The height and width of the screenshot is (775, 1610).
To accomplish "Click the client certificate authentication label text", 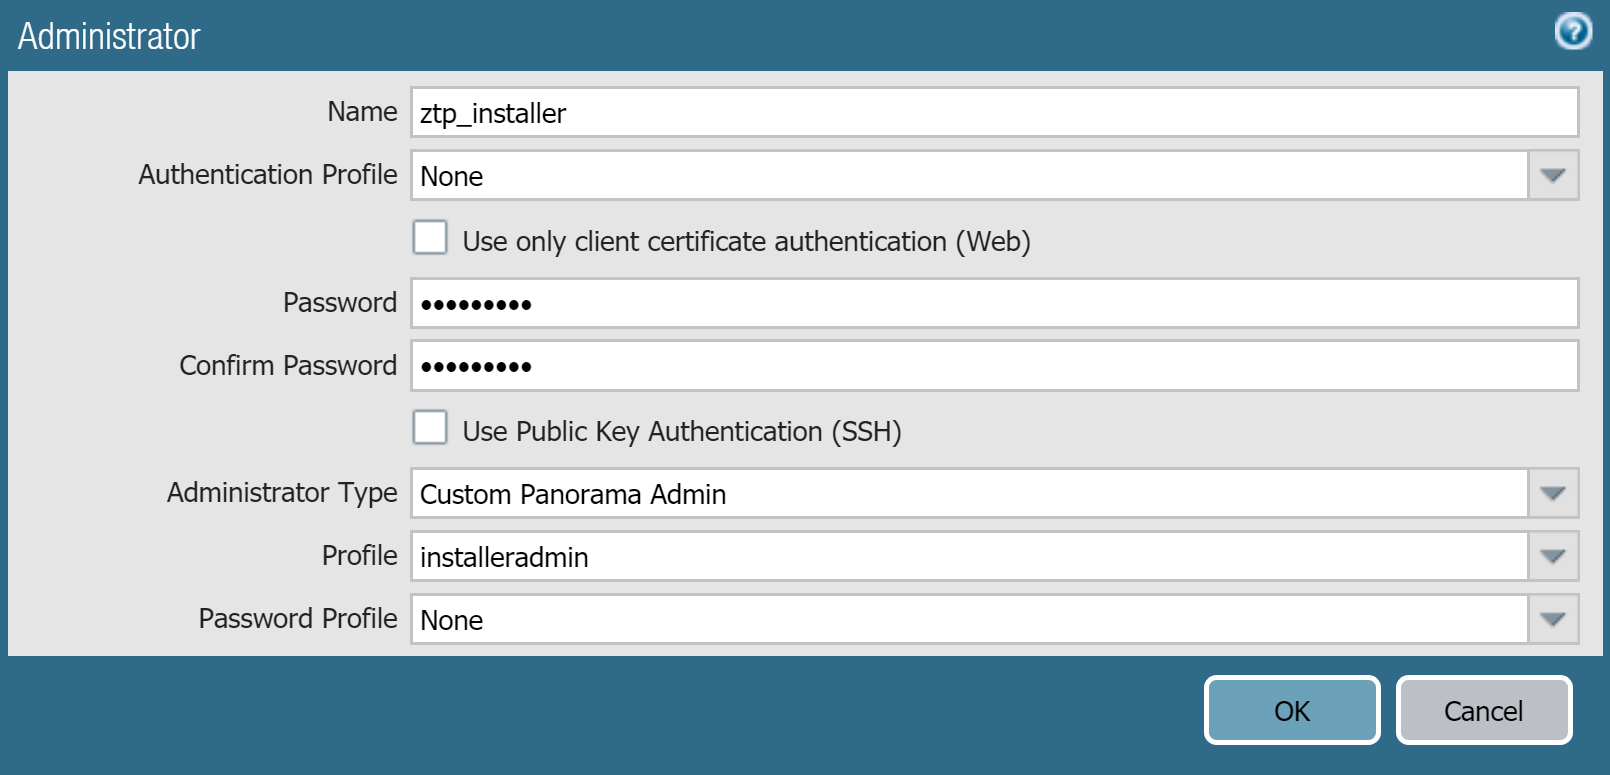I will (746, 242).
